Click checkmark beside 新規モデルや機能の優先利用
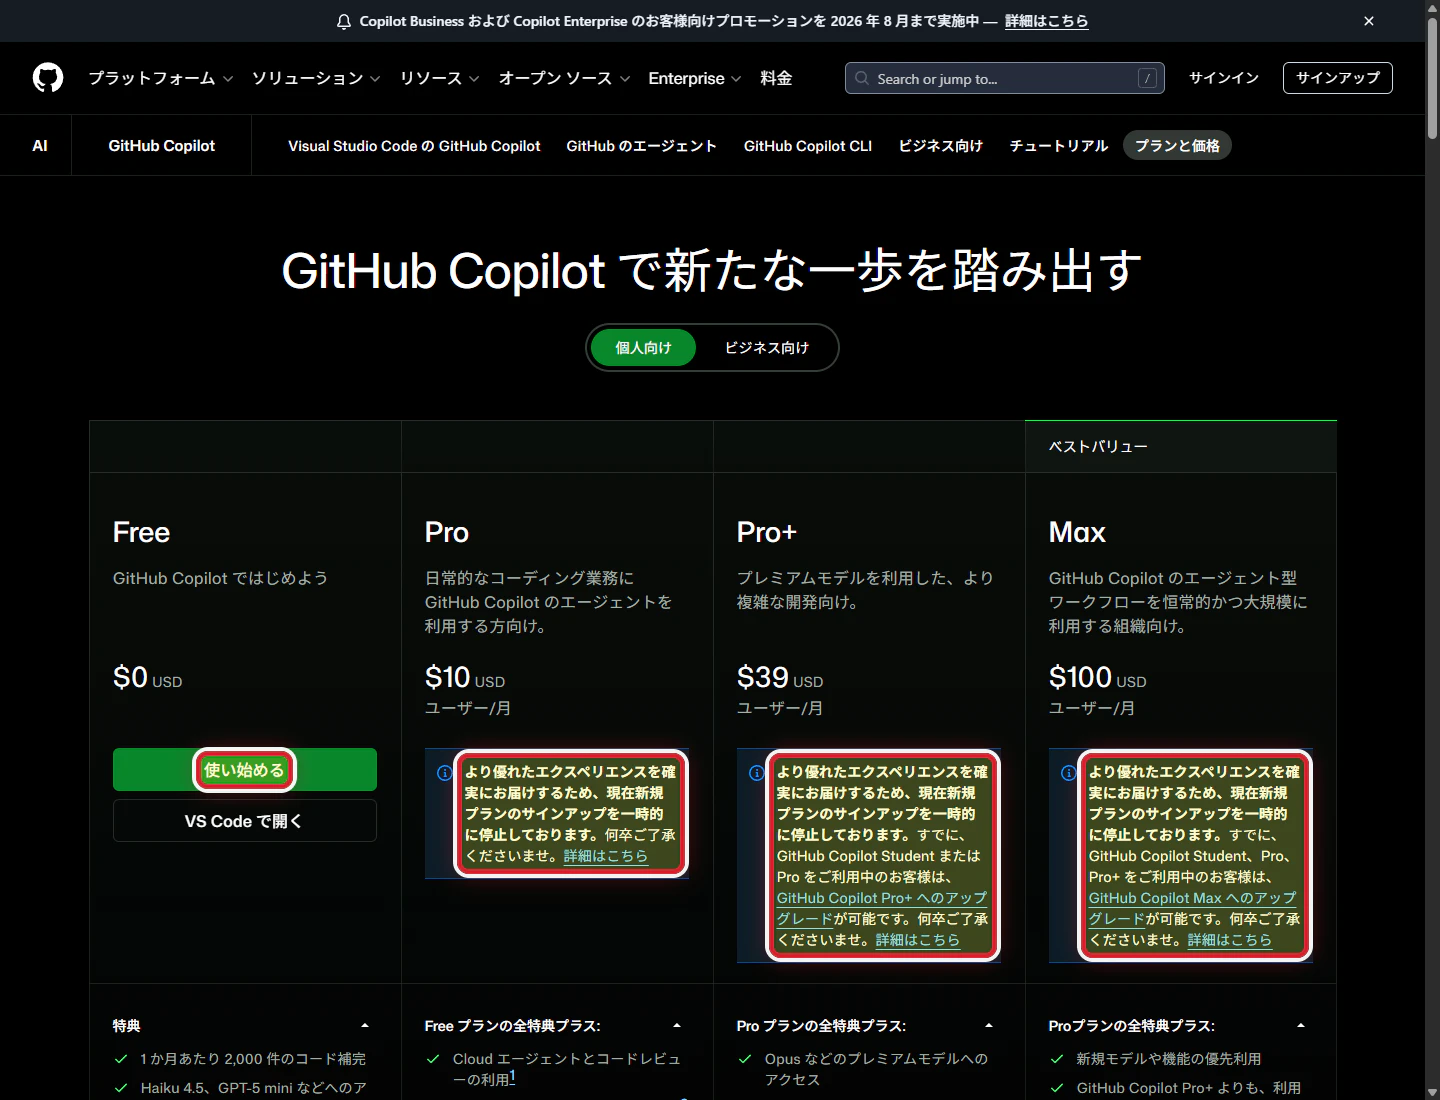 click(1057, 1059)
